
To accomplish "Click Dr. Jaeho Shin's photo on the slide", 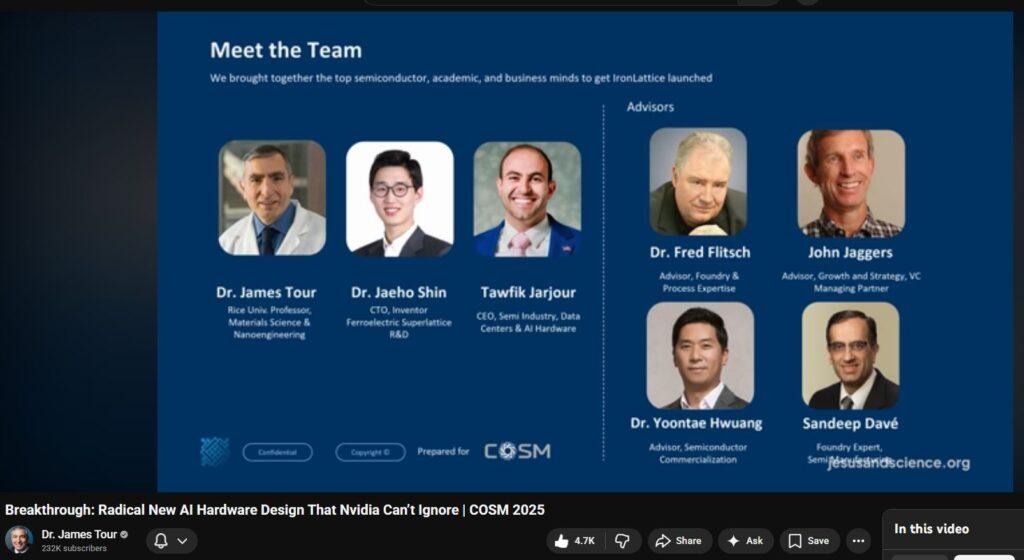I will pos(399,198).
